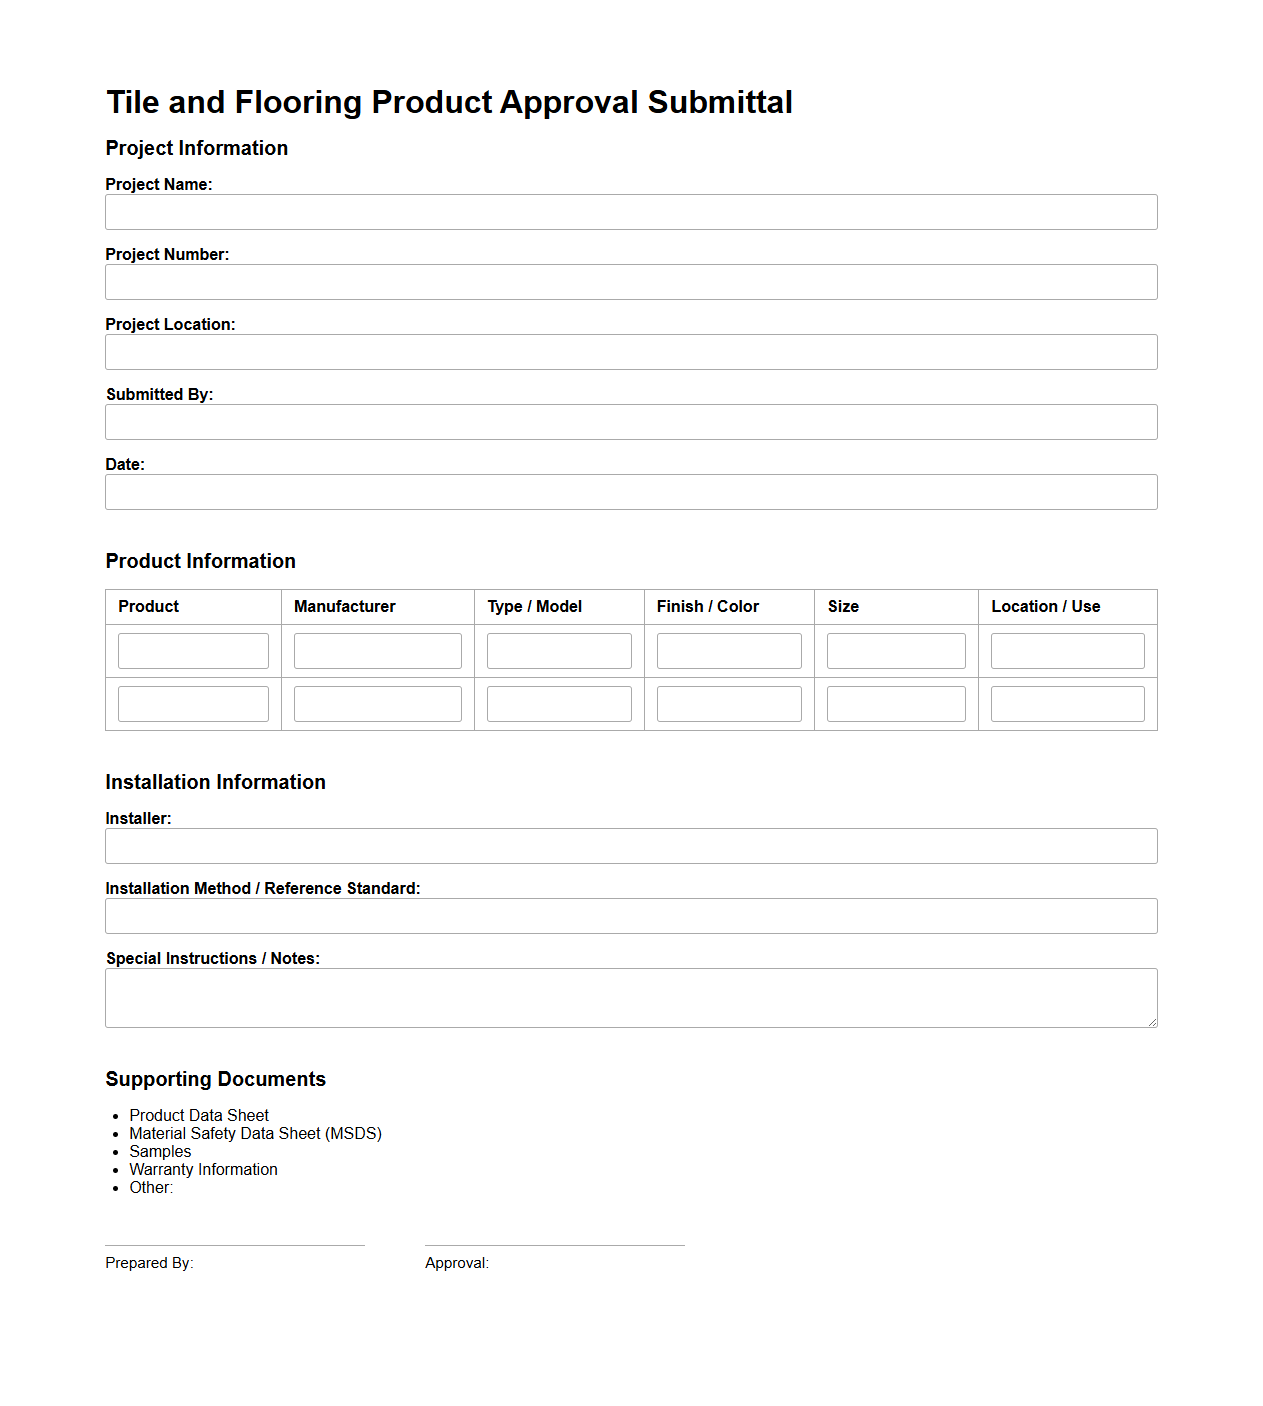Click the first Product input cell

click(x=192, y=650)
